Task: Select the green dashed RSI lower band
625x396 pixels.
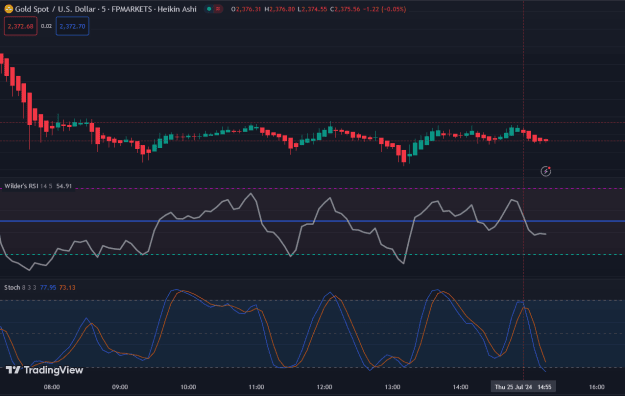Action: click(312, 254)
